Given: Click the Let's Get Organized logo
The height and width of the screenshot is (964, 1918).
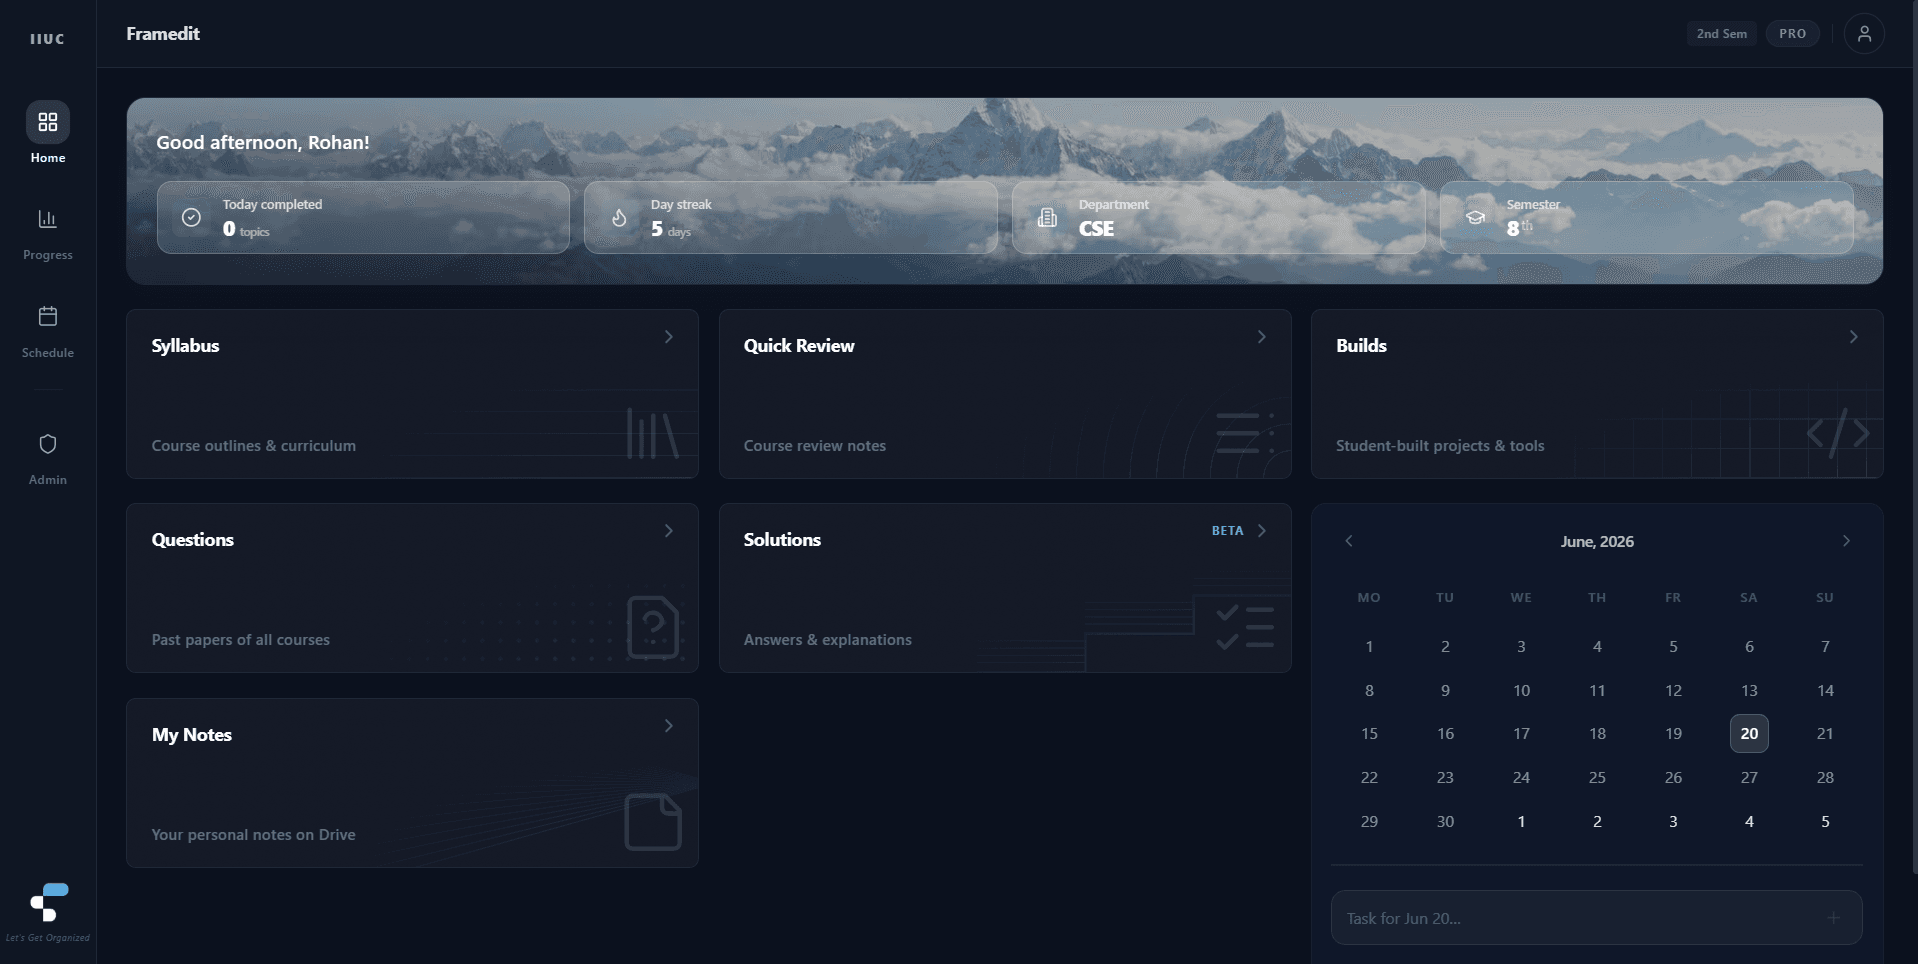Looking at the screenshot, I should click(49, 902).
